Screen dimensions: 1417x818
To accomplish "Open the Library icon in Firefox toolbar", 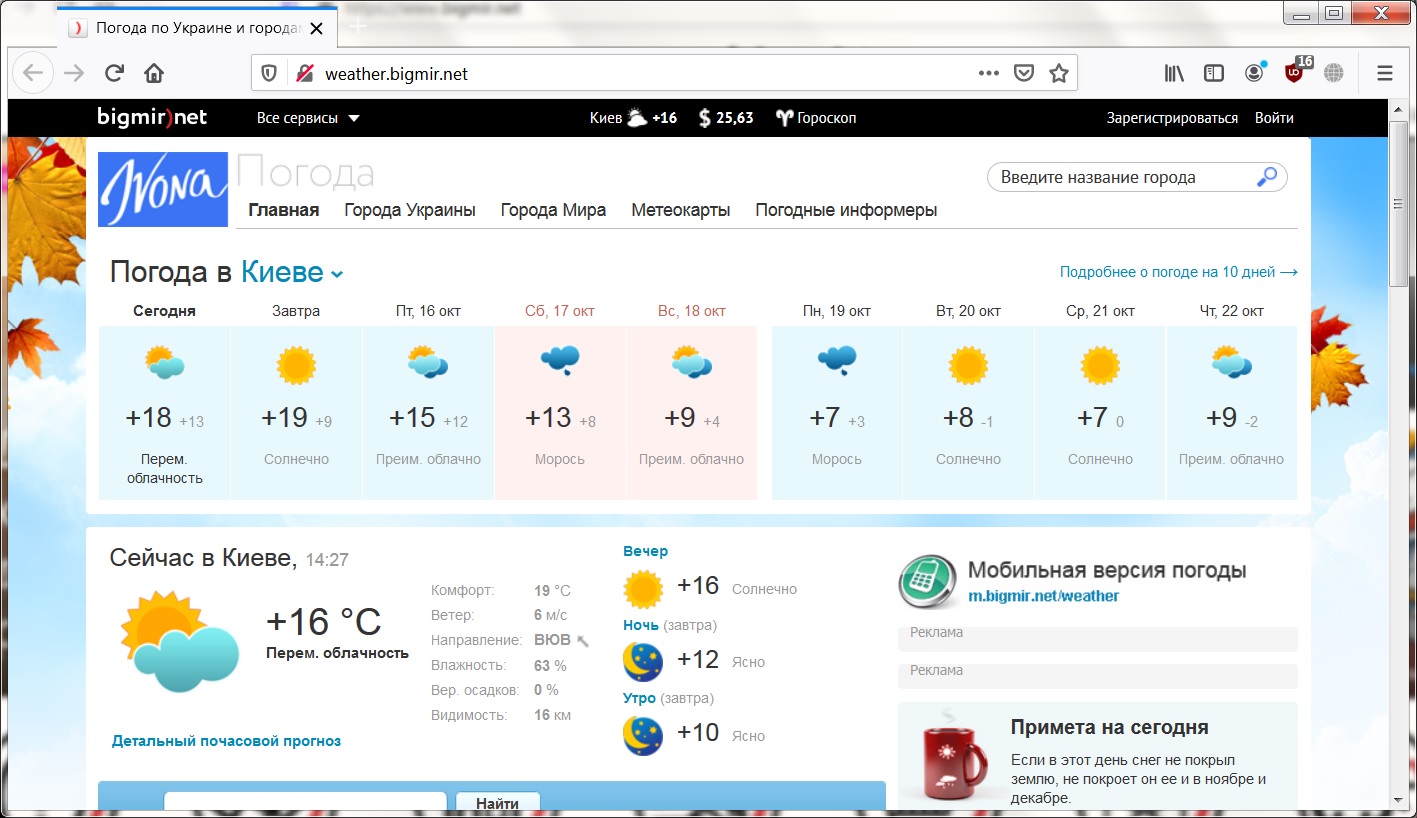I will [x=1174, y=73].
